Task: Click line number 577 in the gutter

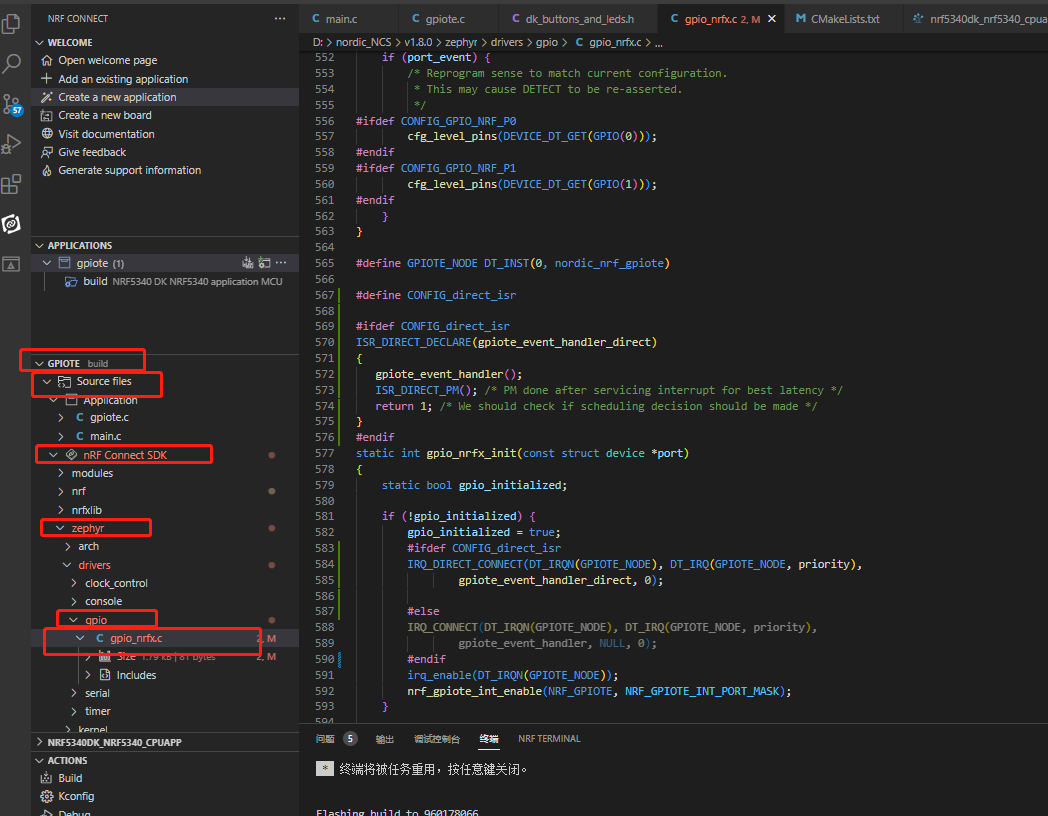Action: [x=325, y=453]
